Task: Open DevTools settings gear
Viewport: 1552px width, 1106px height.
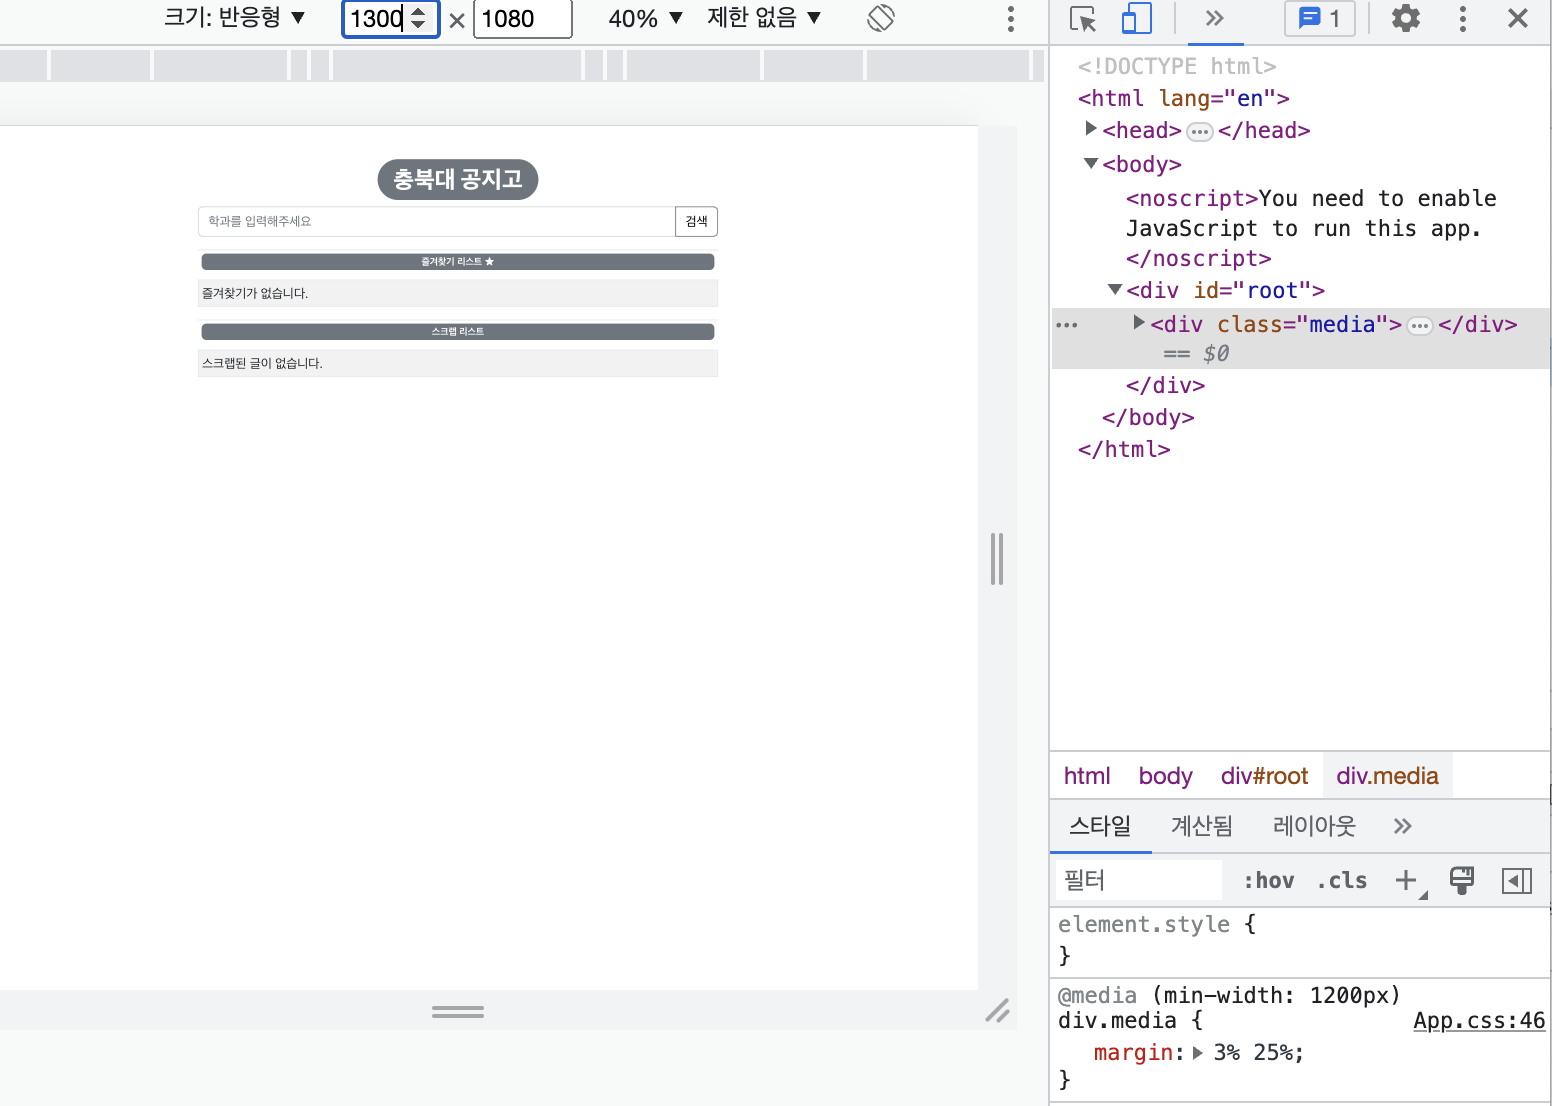Action: (x=1406, y=18)
